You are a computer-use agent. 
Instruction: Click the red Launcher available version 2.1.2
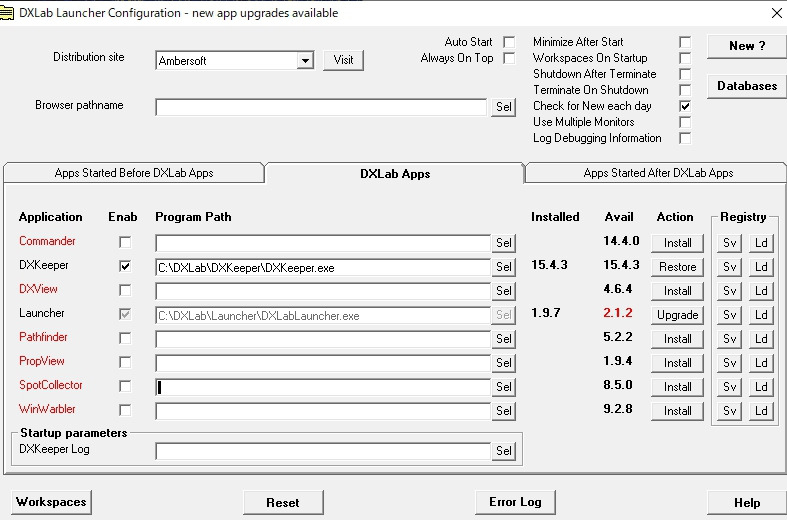(x=618, y=313)
